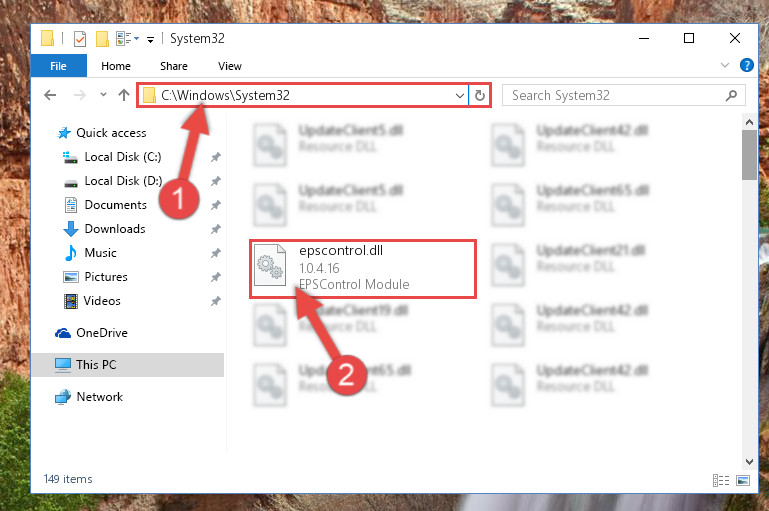Screen dimensions: 769x511
Task: Click the Quick access star icon
Action: pos(64,133)
